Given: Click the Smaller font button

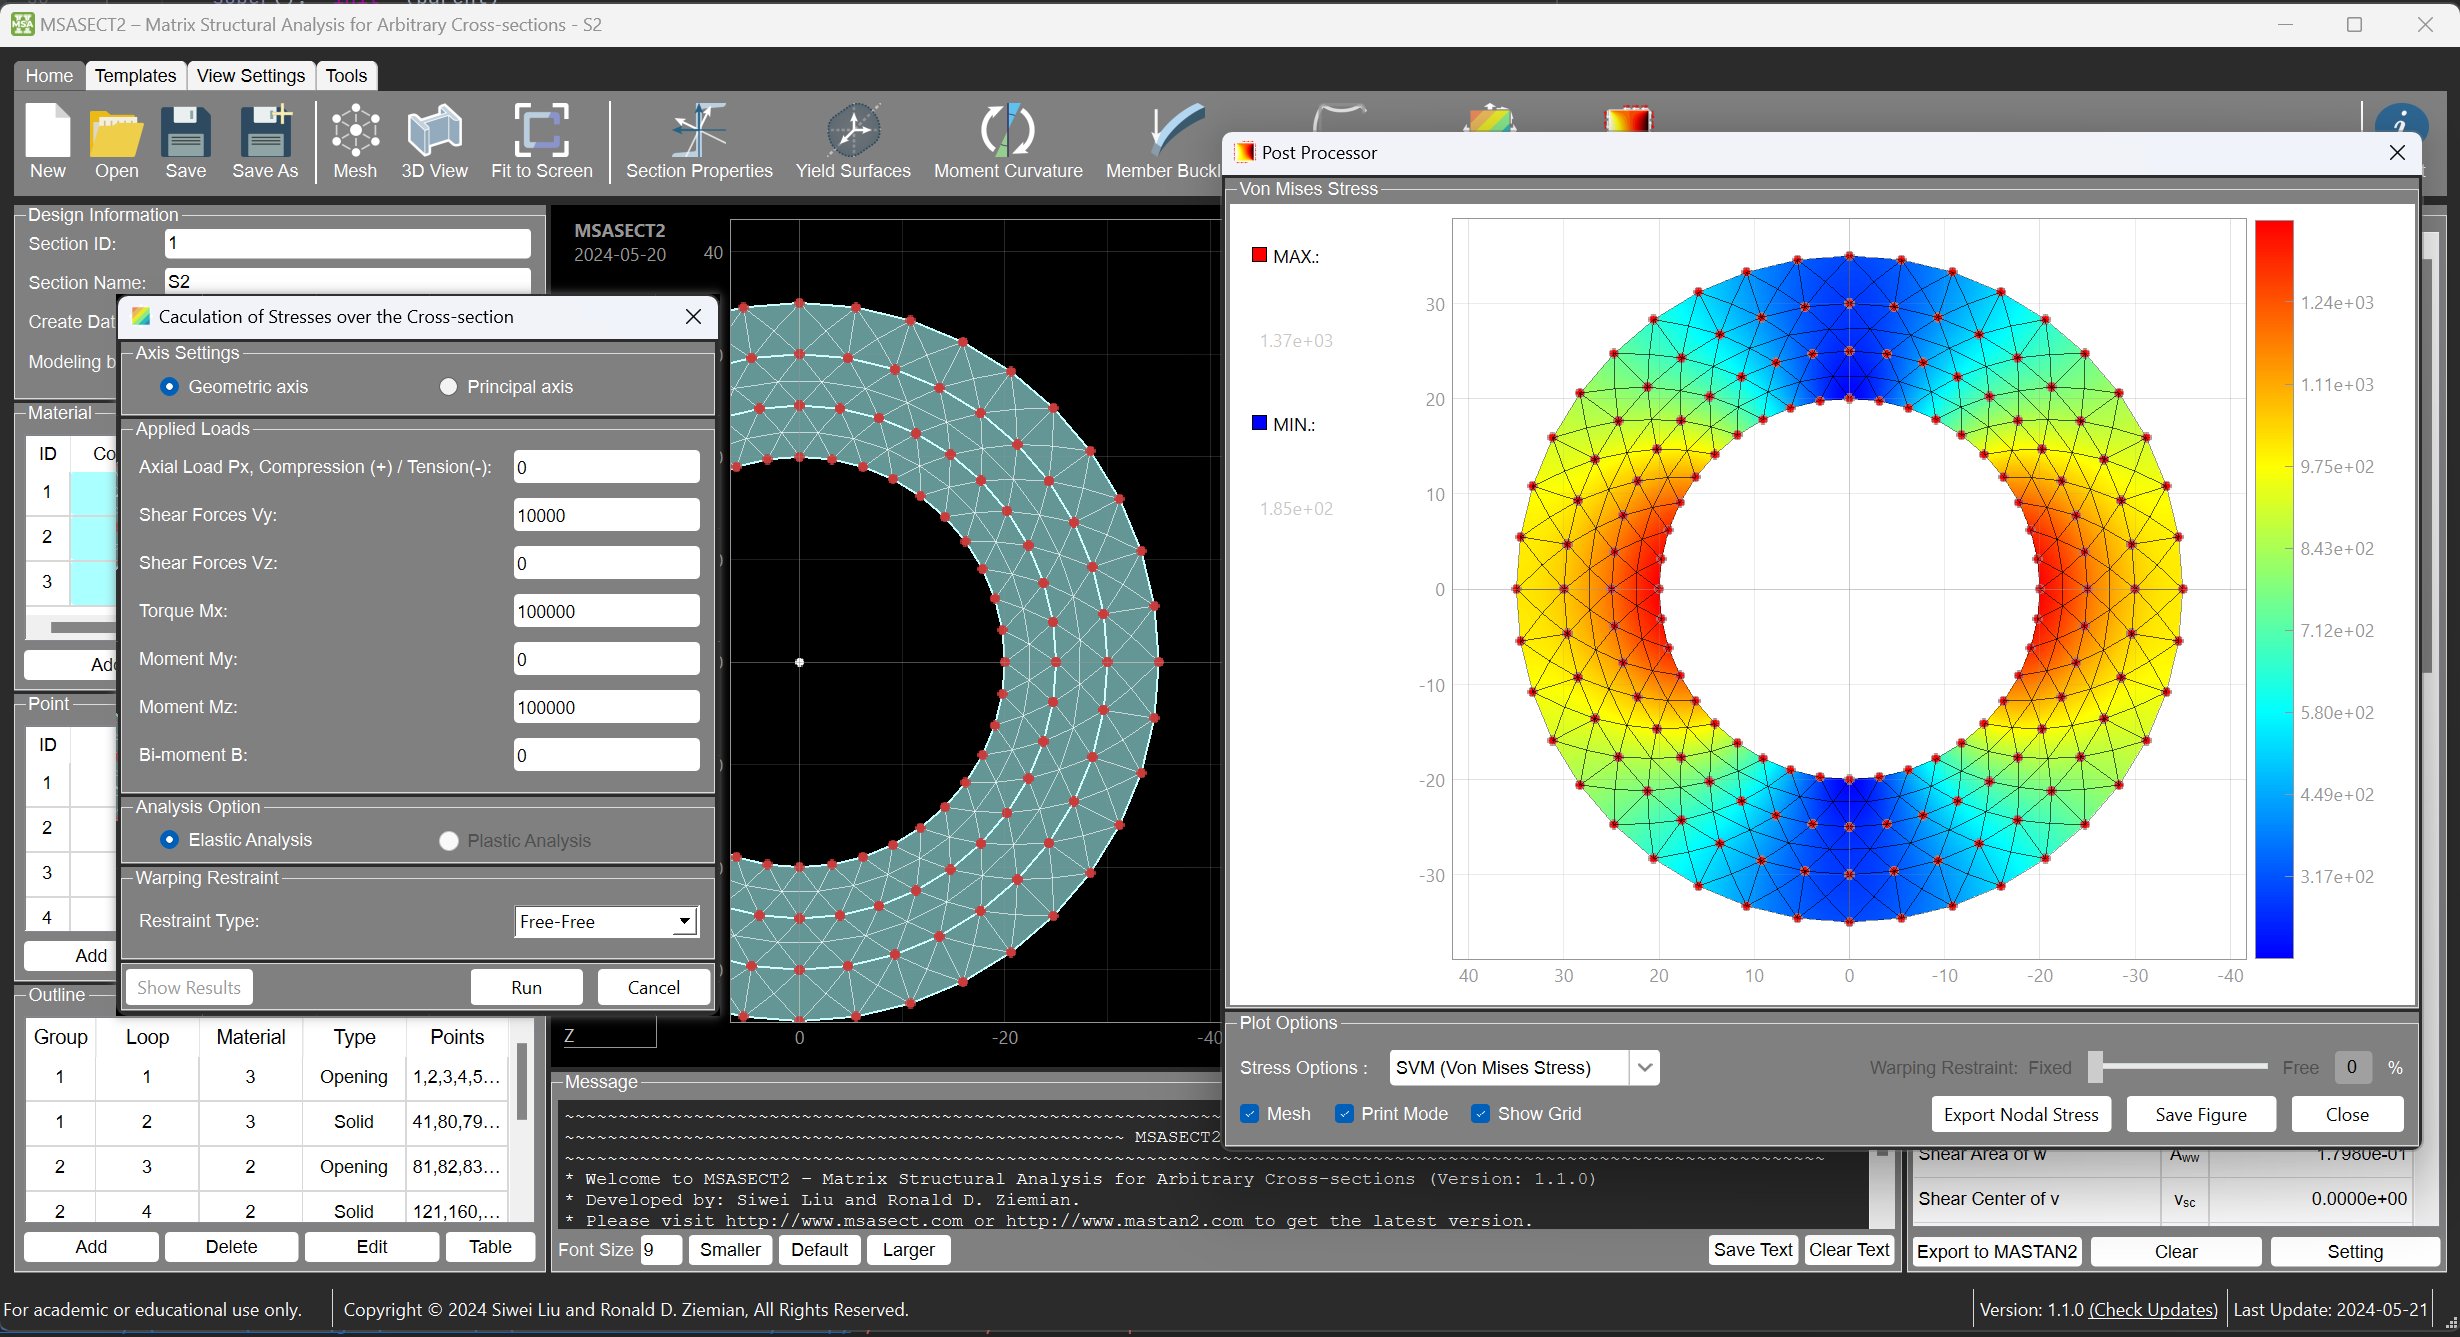Looking at the screenshot, I should [730, 1249].
